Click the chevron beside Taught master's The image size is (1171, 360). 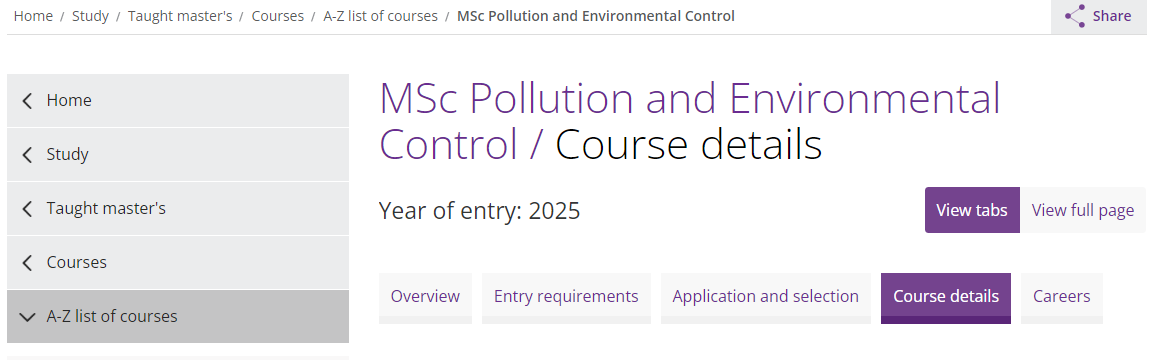point(28,208)
